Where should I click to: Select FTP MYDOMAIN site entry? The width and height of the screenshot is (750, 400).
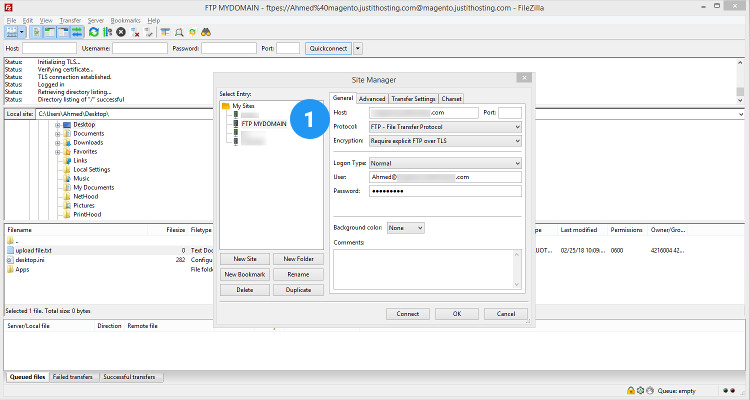[x=264, y=123]
